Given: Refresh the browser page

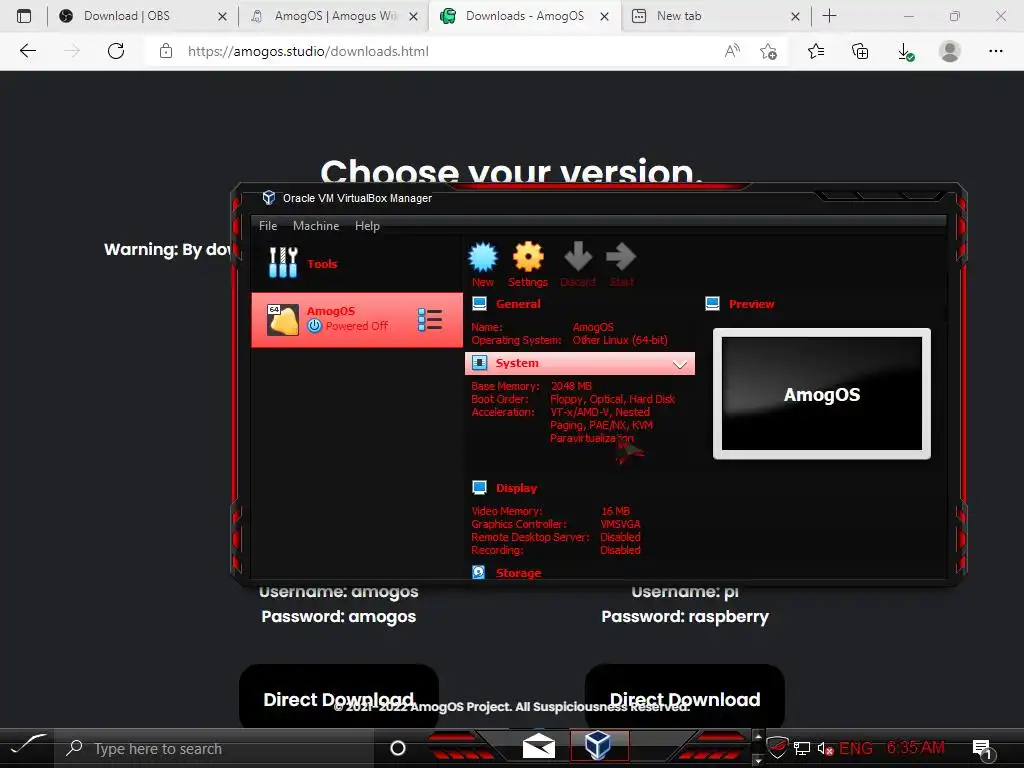Looking at the screenshot, I should coord(116,51).
